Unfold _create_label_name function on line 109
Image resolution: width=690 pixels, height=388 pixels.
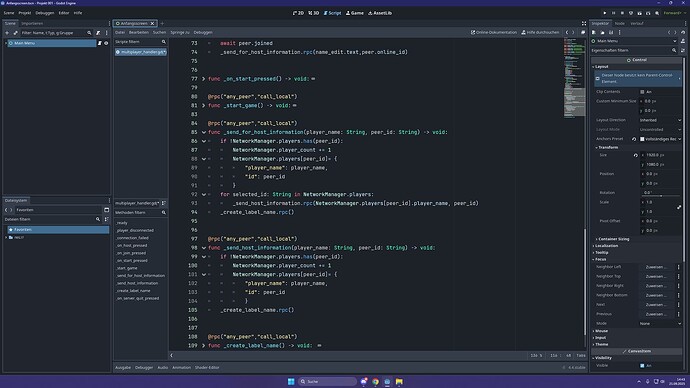tap(203, 345)
